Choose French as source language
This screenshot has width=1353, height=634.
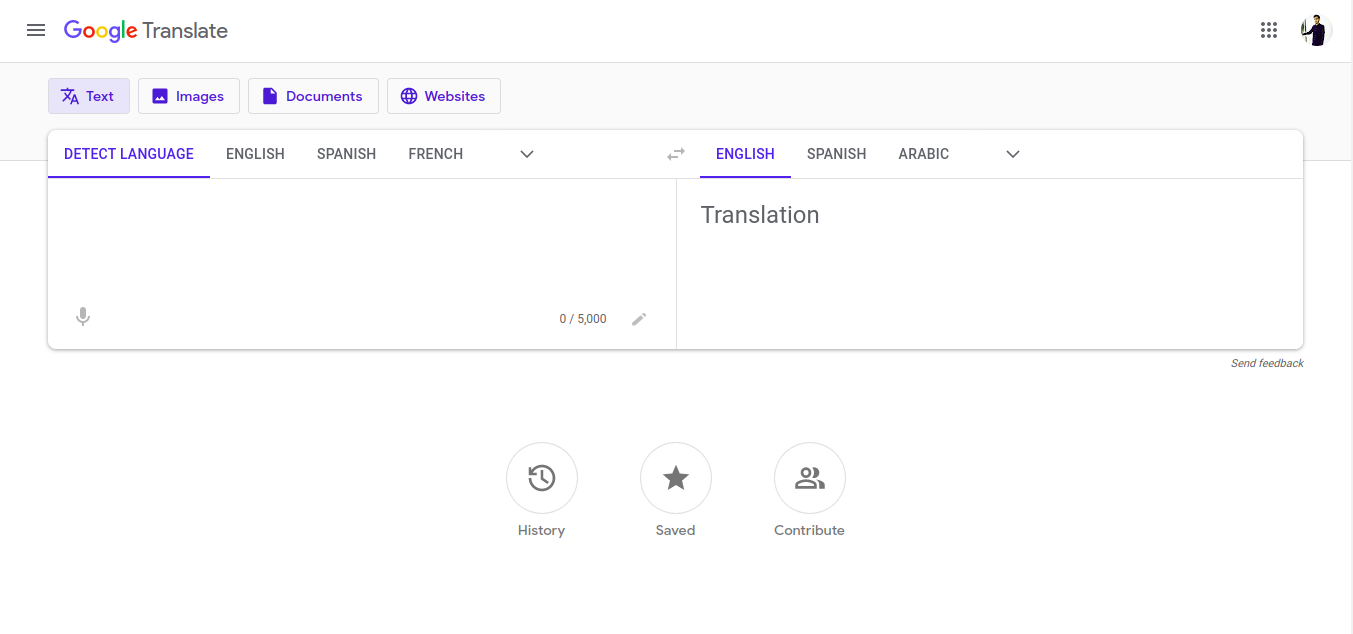(x=435, y=154)
